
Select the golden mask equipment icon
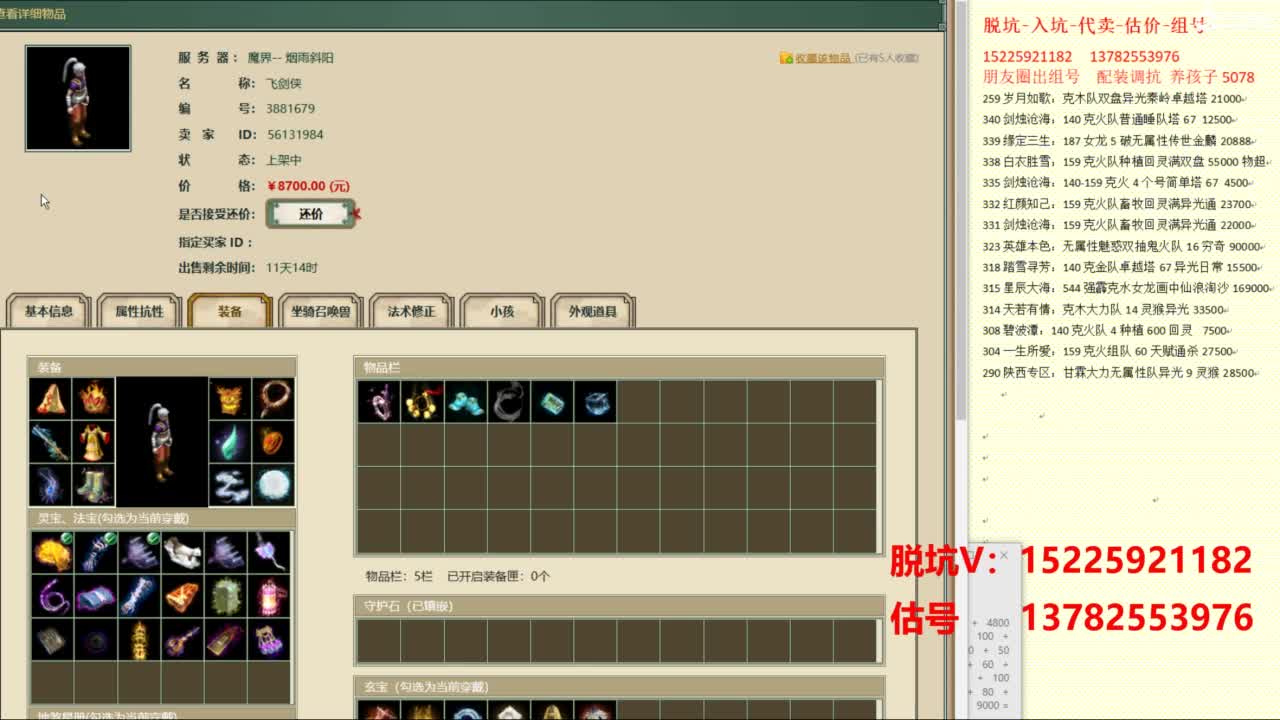[x=230, y=398]
